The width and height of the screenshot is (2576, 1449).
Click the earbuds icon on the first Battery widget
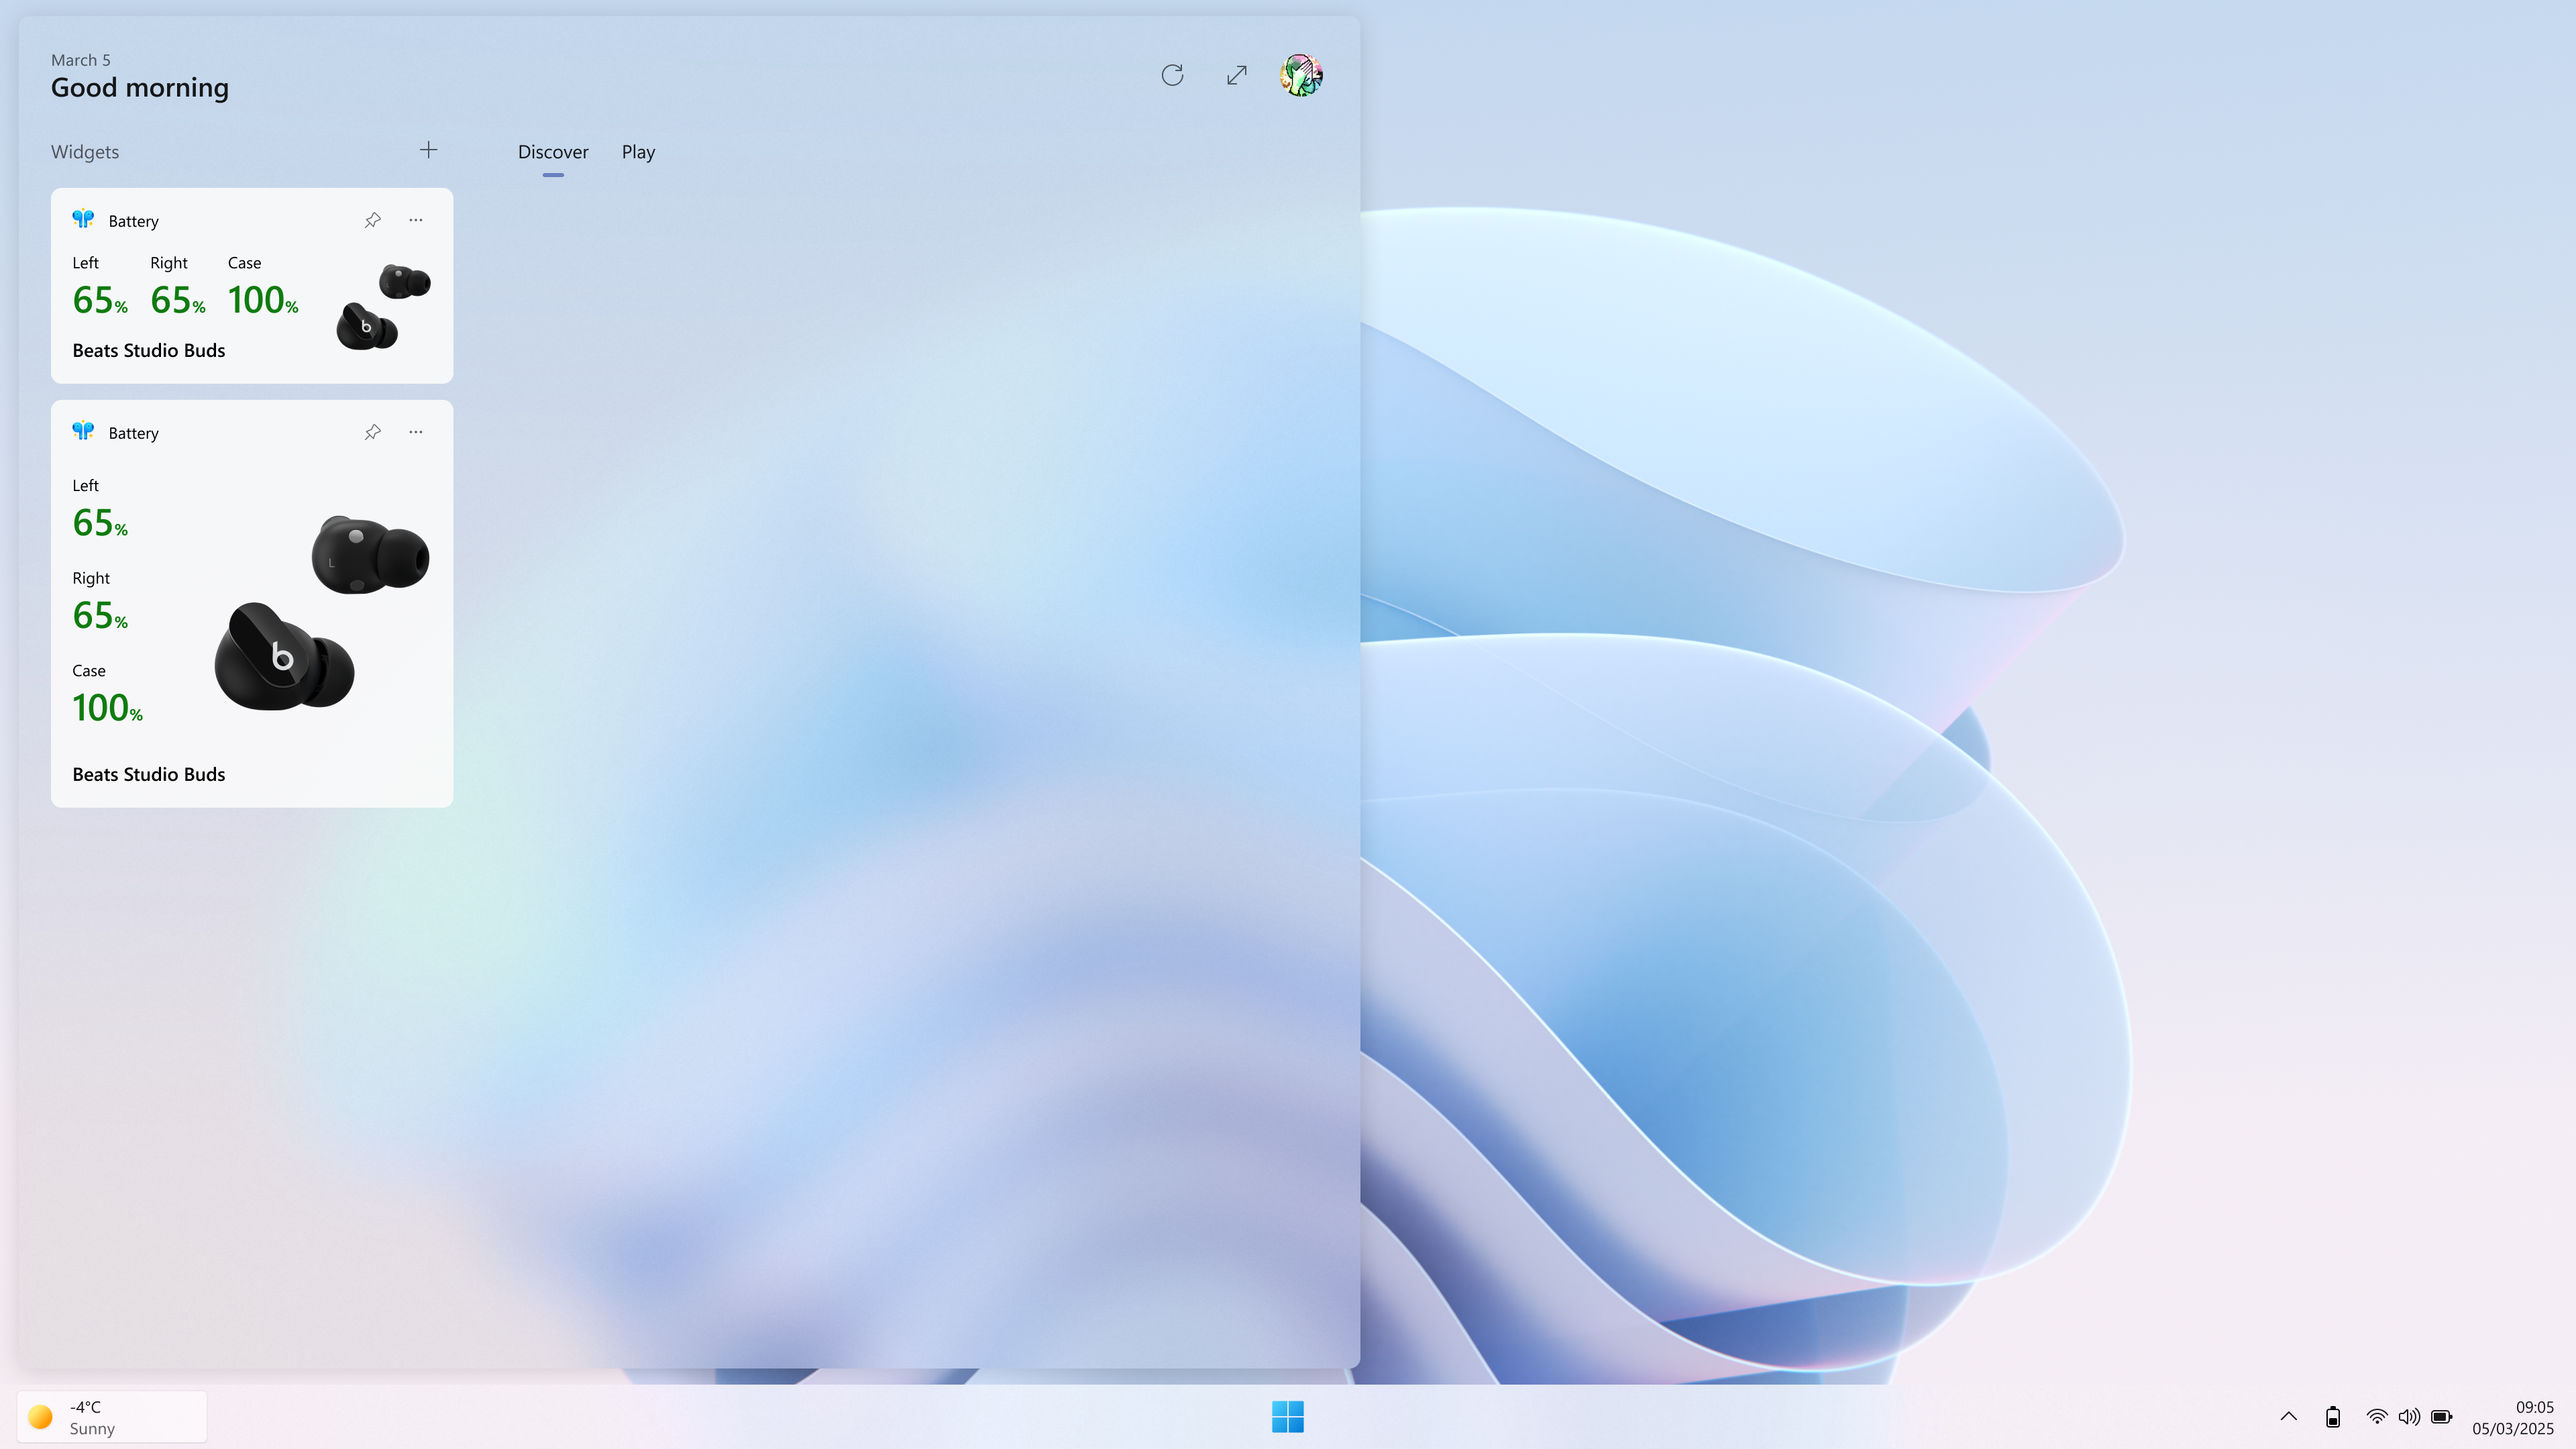[84, 219]
